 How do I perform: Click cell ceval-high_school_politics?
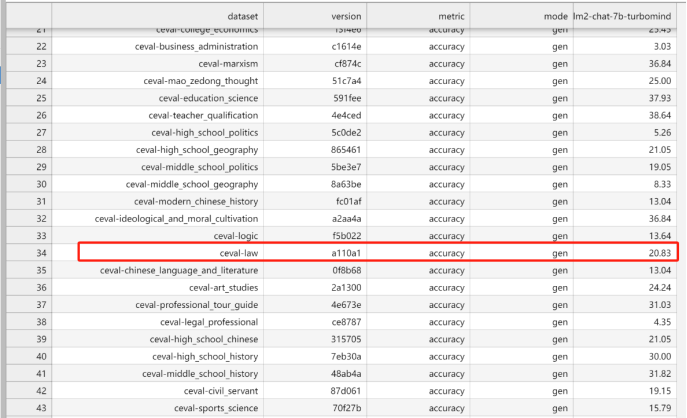(x=157, y=132)
